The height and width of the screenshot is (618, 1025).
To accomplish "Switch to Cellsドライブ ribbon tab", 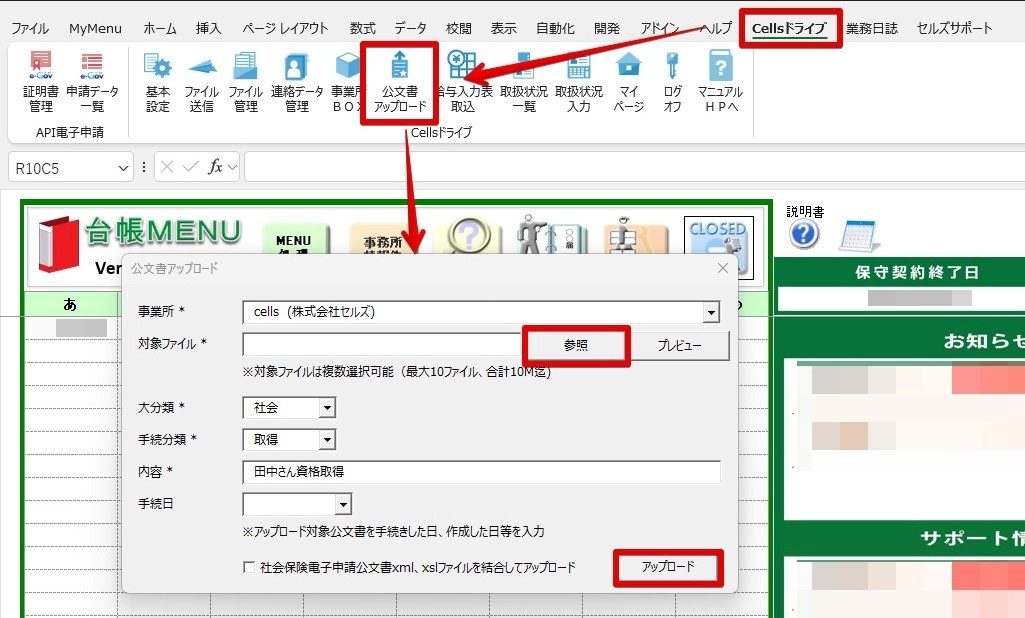I will pos(790,28).
